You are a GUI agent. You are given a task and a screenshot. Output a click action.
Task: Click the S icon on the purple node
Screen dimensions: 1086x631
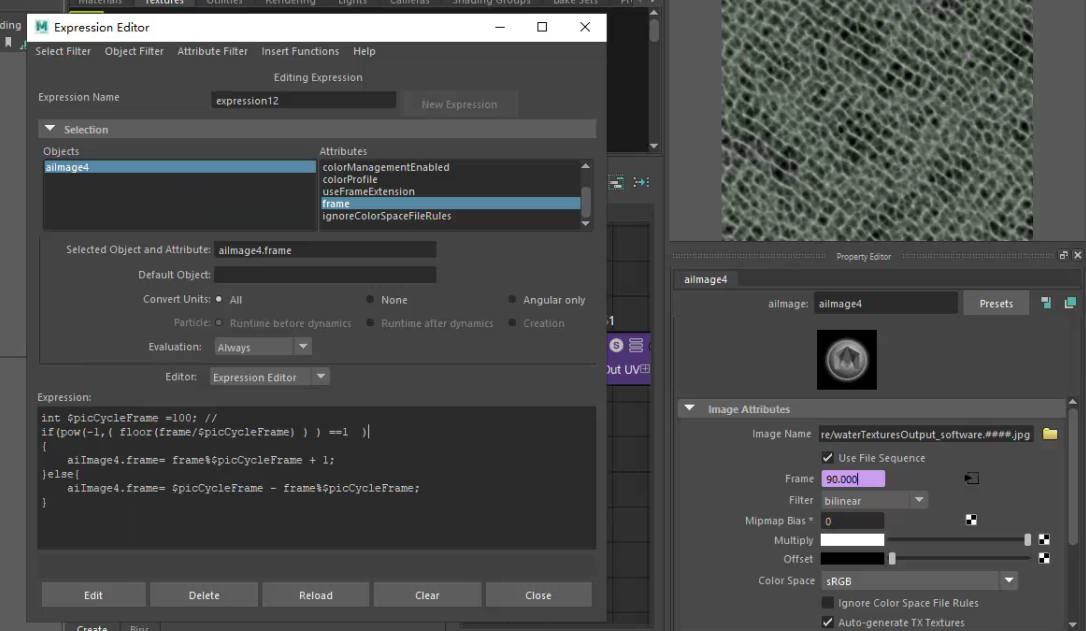tap(616, 345)
